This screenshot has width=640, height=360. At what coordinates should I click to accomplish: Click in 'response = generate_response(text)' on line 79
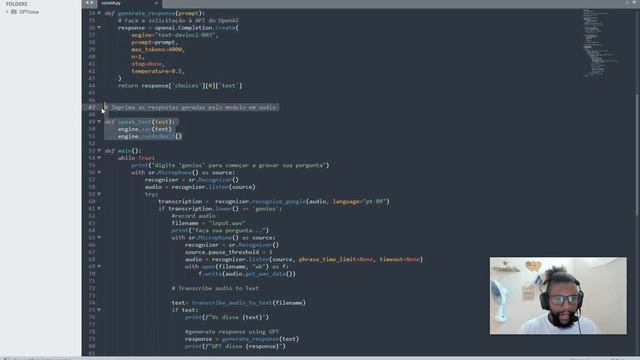tap(242, 339)
